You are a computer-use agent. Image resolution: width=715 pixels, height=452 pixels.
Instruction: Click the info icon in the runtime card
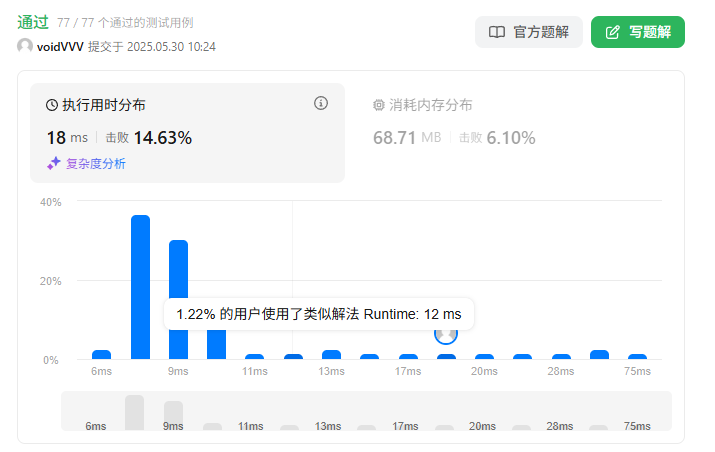(321, 103)
